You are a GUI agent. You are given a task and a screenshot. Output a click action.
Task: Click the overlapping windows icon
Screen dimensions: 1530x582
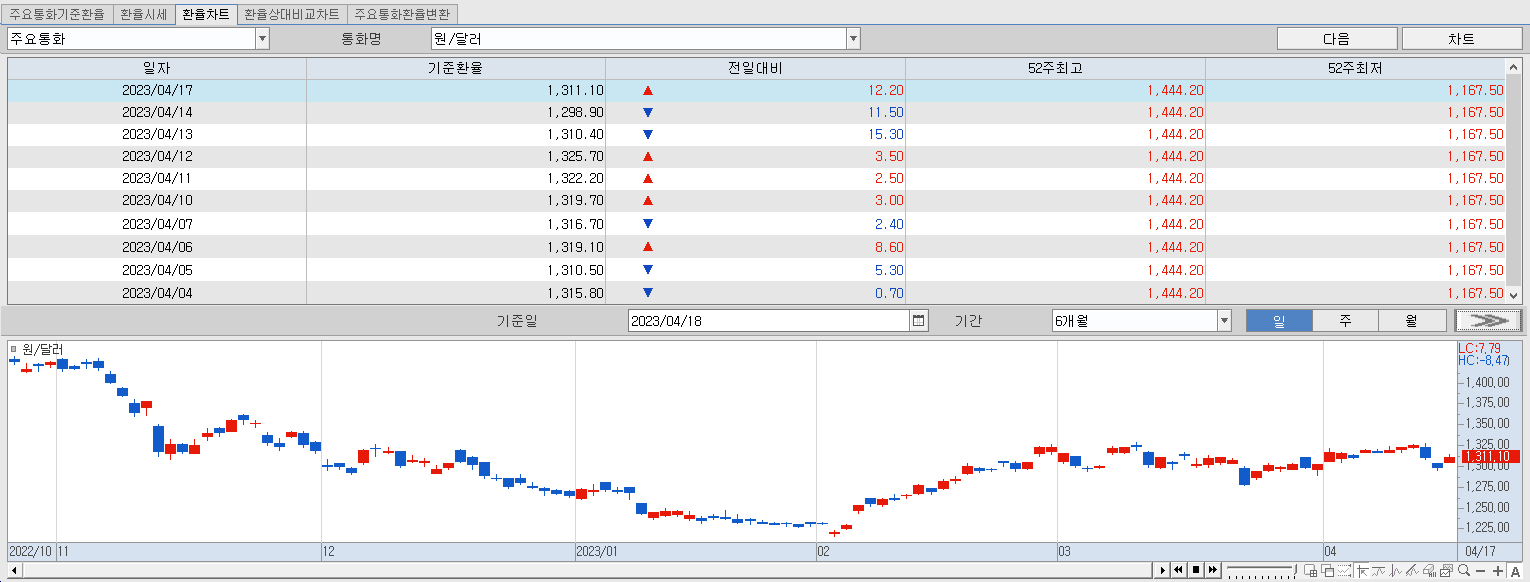[1327, 570]
